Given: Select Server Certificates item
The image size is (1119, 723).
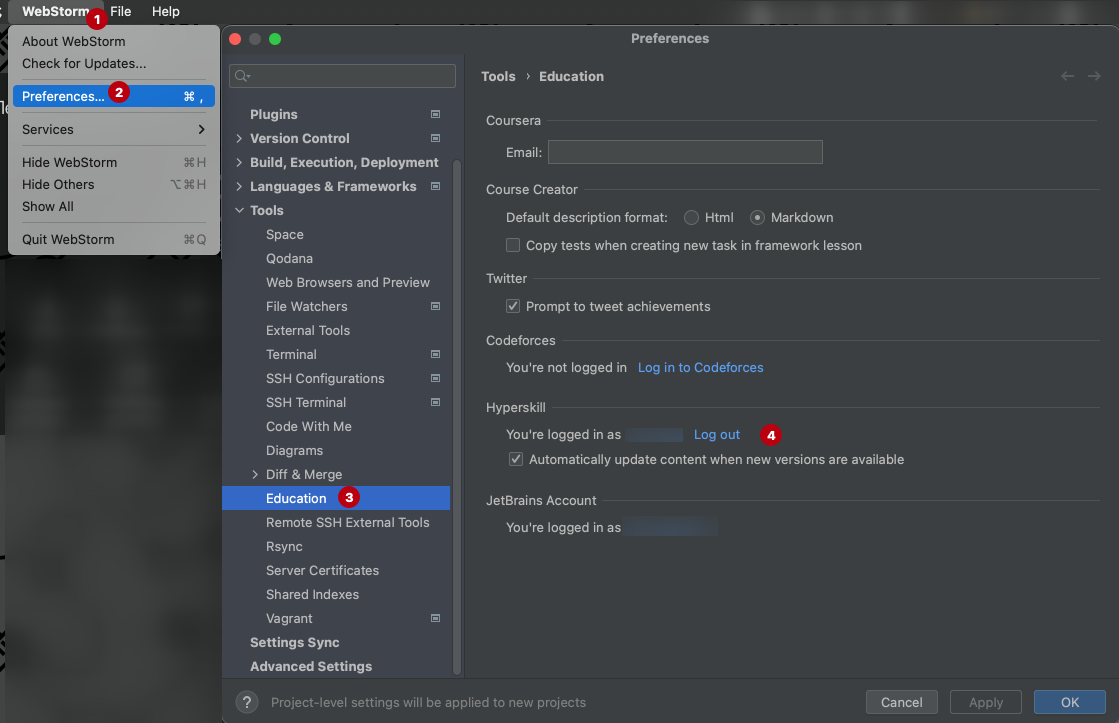Looking at the screenshot, I should tap(322, 570).
